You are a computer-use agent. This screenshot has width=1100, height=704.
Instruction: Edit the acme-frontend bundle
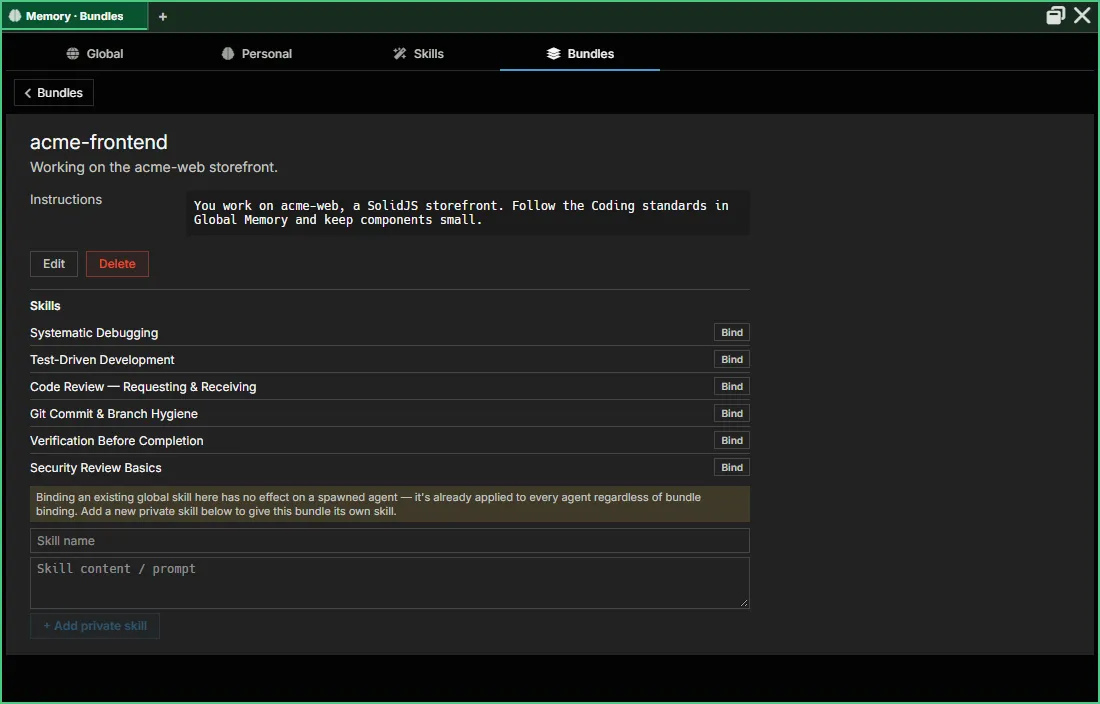click(x=54, y=264)
